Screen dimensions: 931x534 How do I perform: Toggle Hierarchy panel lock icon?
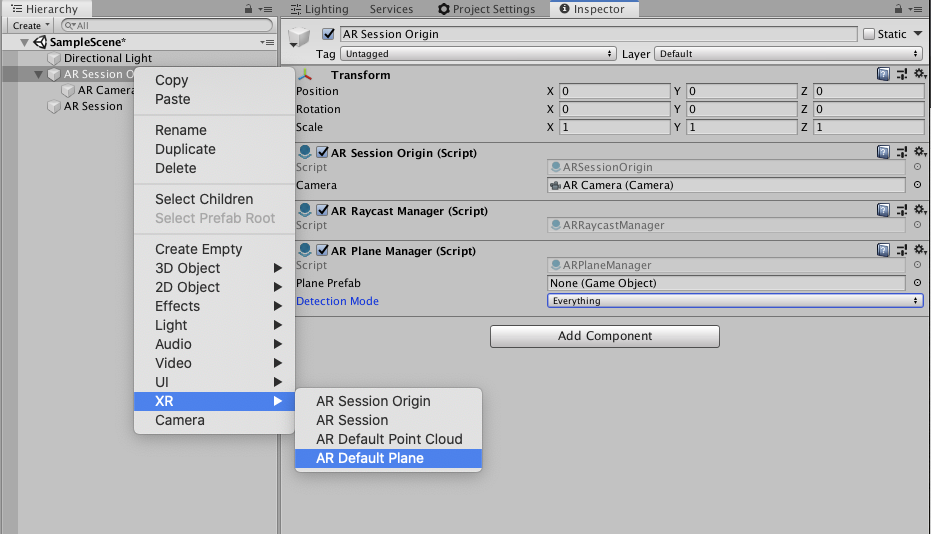point(248,9)
